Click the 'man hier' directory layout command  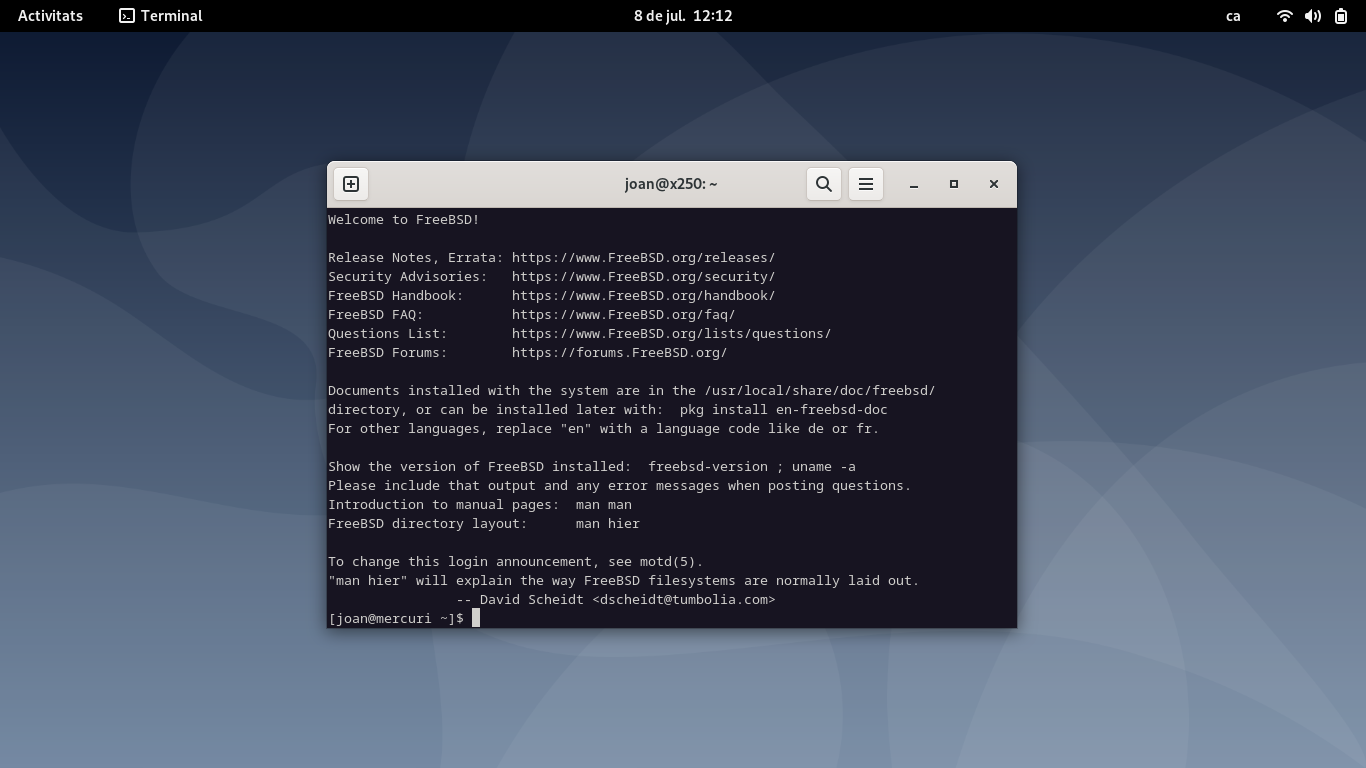tap(607, 523)
